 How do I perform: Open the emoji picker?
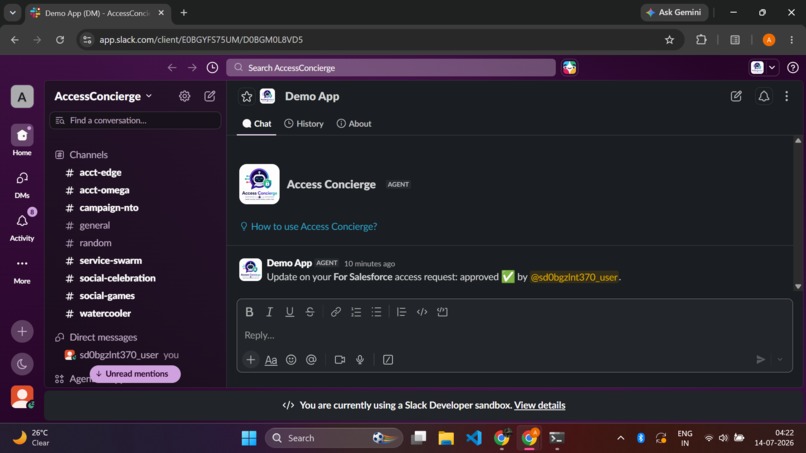(x=291, y=359)
